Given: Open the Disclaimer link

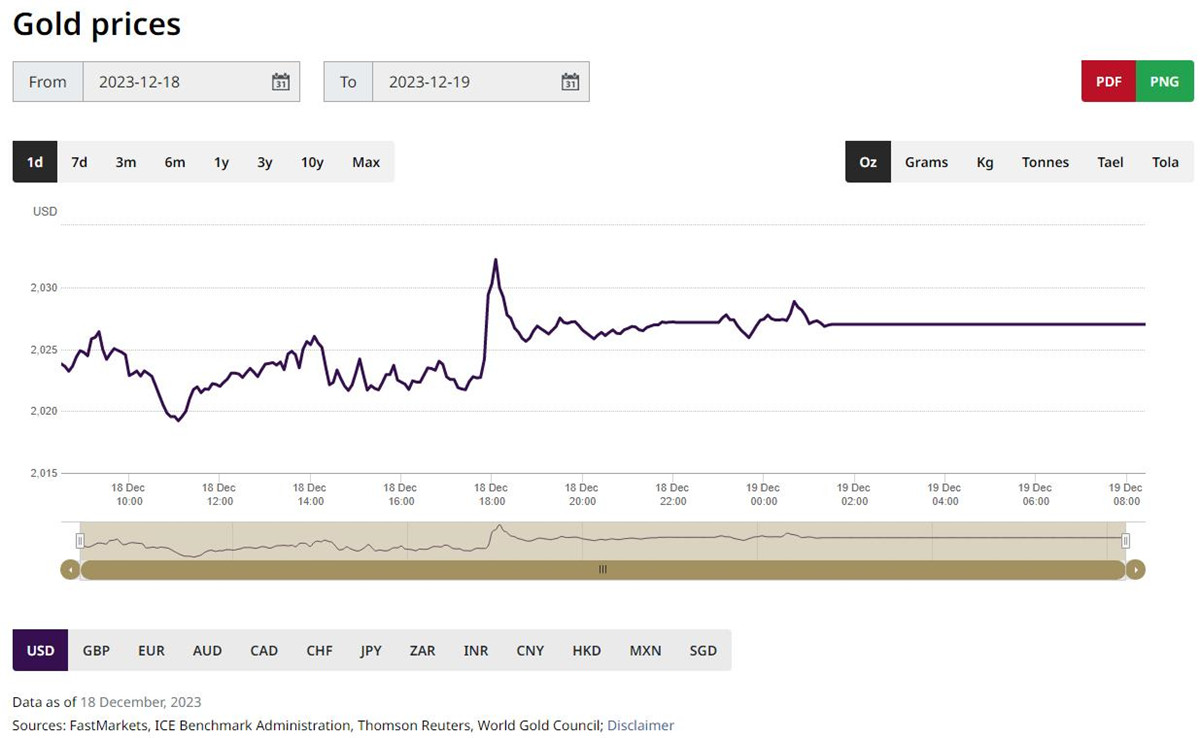Looking at the screenshot, I should click(x=641, y=725).
